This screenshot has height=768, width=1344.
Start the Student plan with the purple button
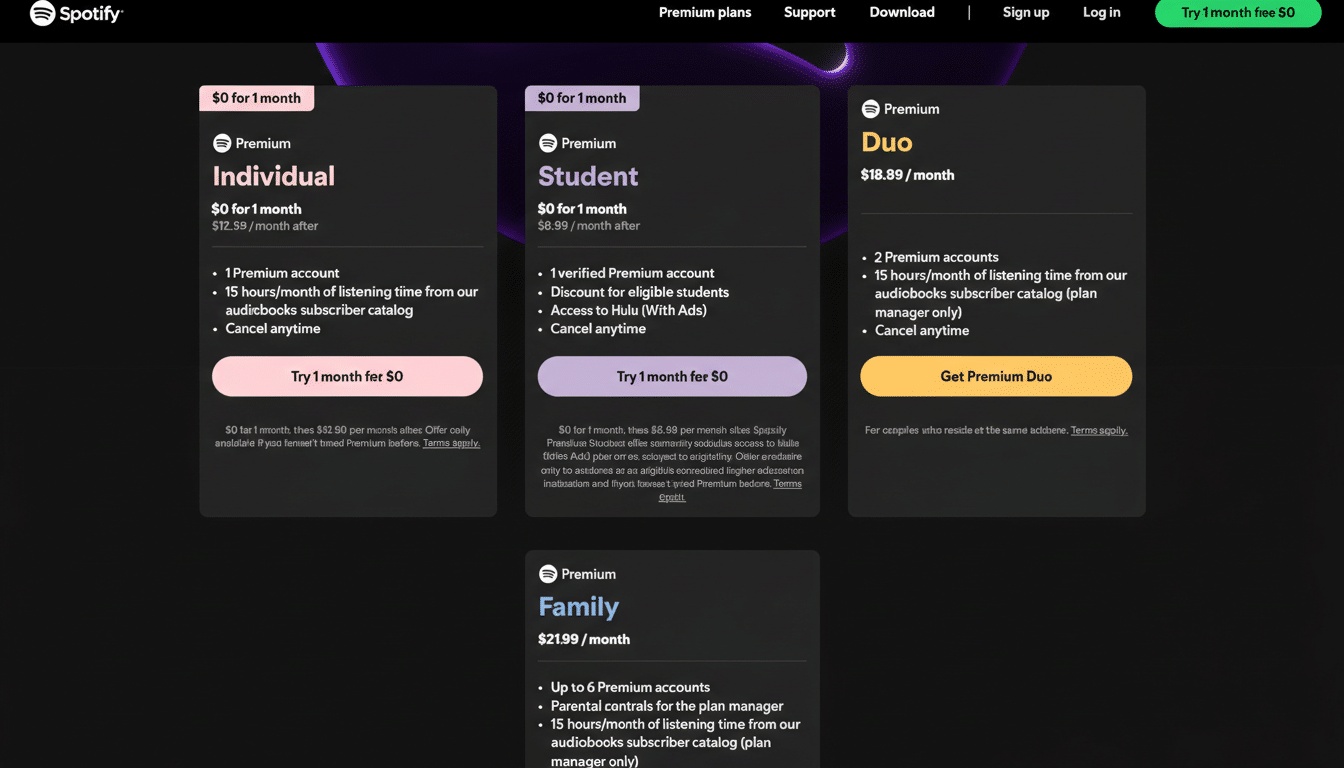point(672,377)
